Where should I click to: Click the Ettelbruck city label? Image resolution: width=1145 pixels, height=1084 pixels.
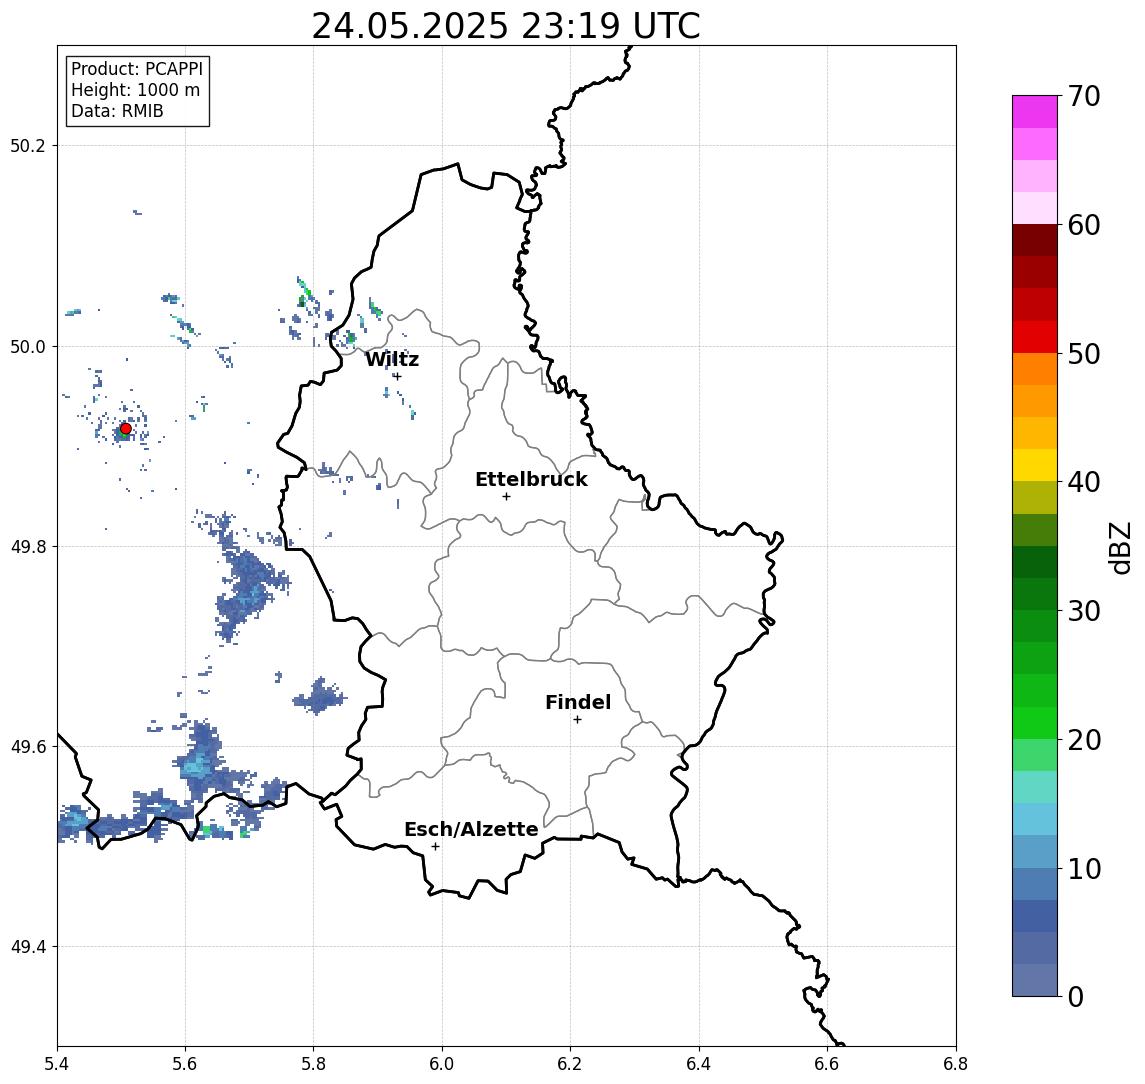pyautogui.click(x=531, y=479)
